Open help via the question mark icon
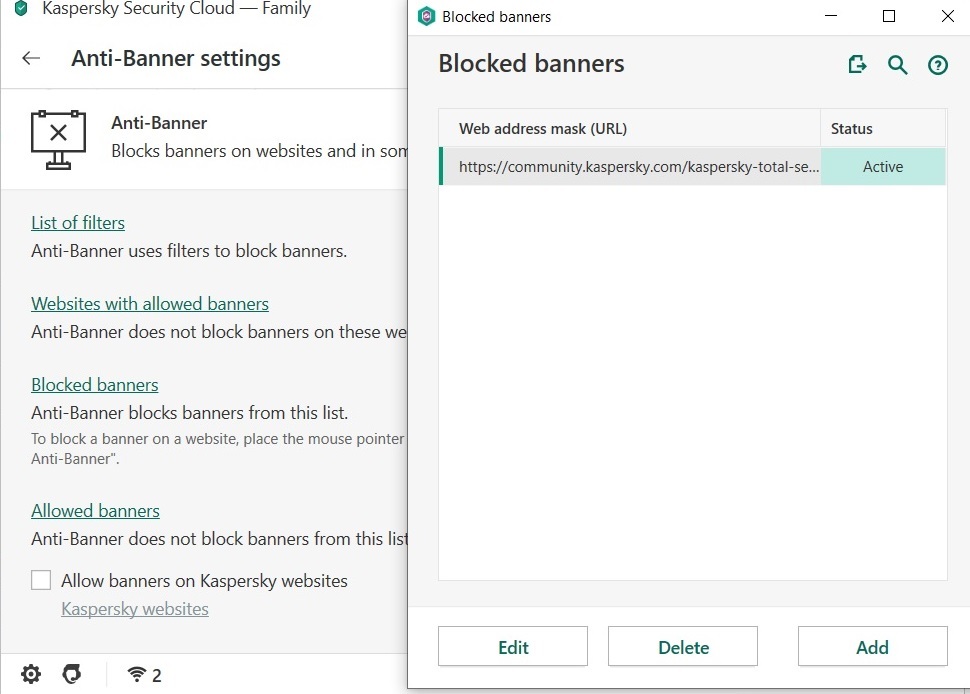Viewport: 970px width, 694px height. point(938,65)
